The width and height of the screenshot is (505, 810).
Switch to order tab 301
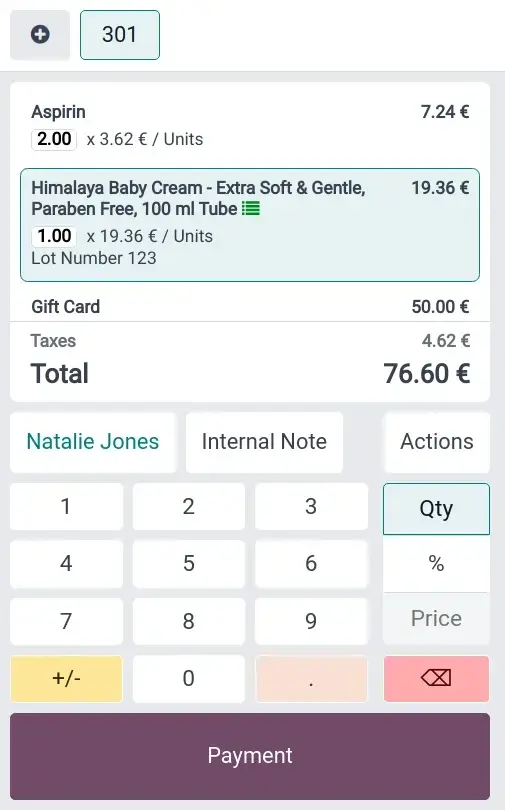(x=120, y=35)
